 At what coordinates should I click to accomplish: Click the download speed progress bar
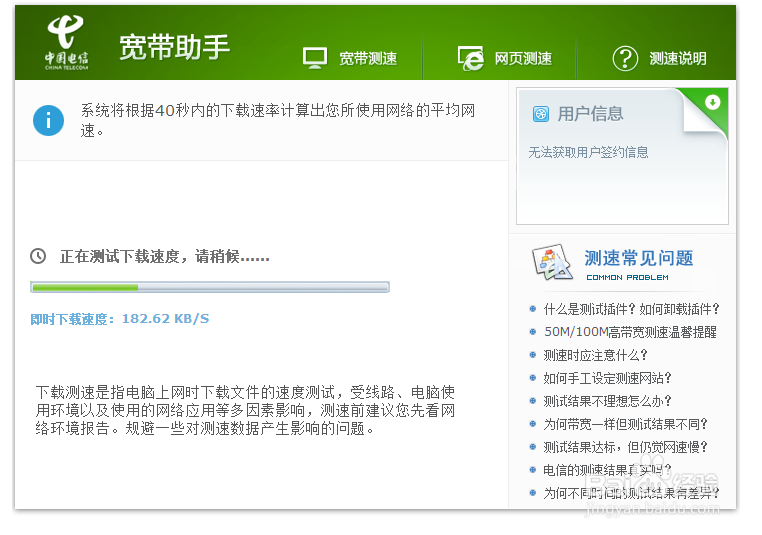pos(209,288)
